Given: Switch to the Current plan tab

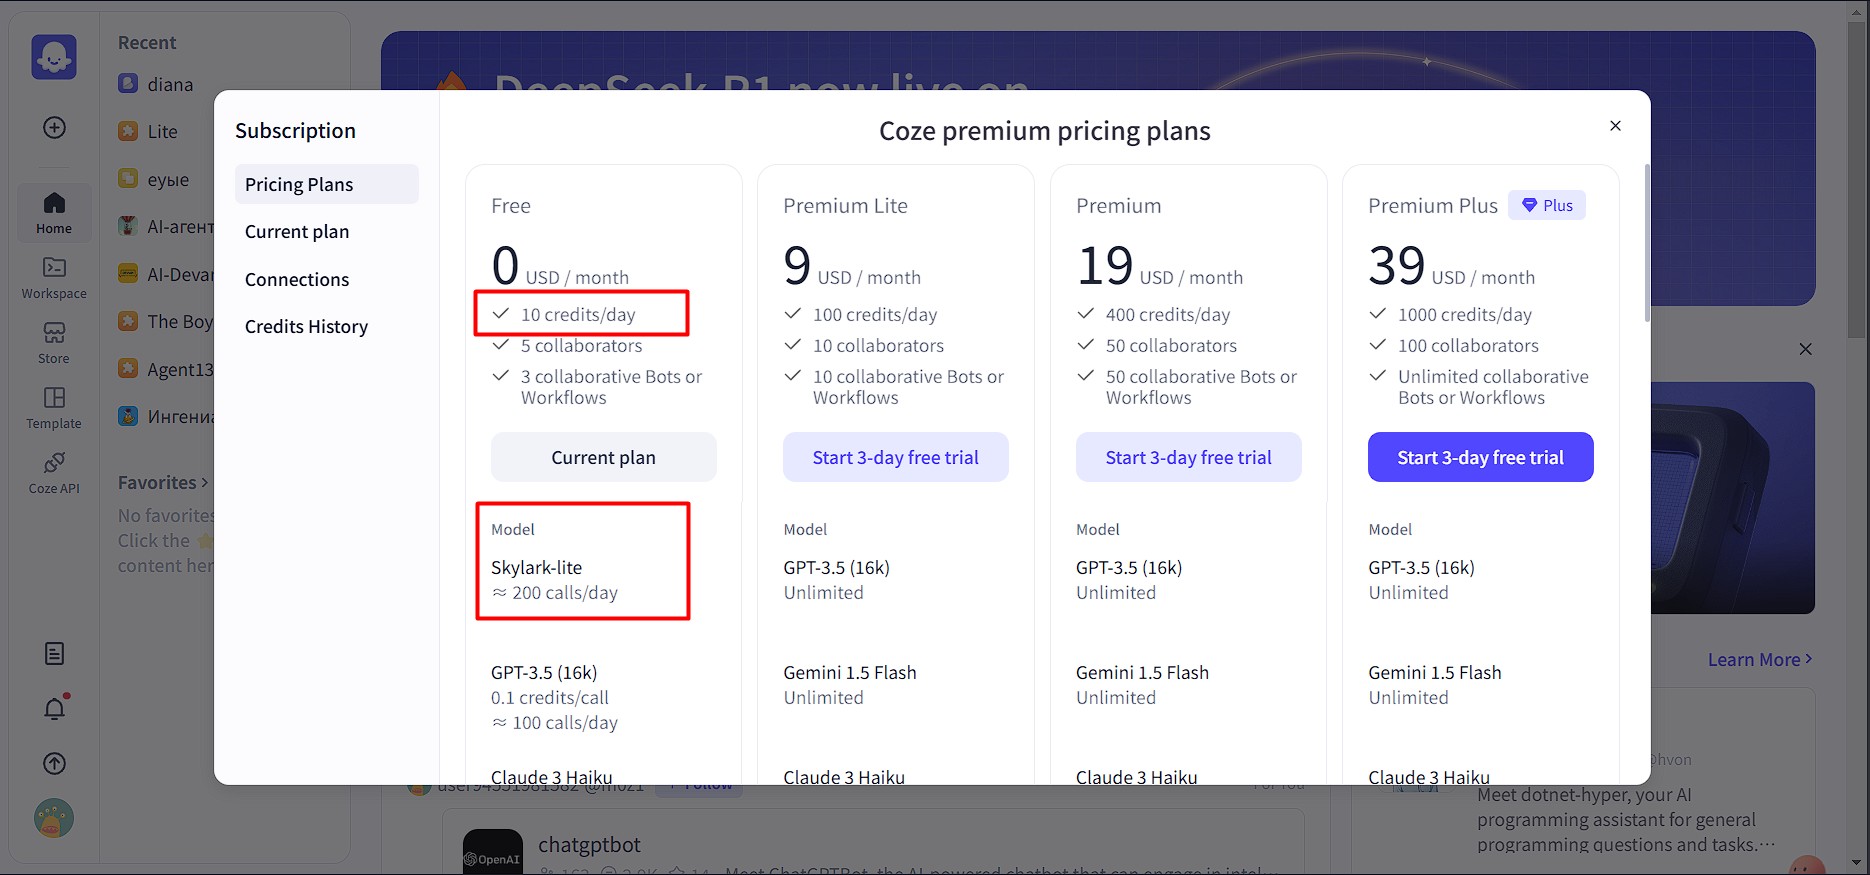Looking at the screenshot, I should [x=297, y=232].
